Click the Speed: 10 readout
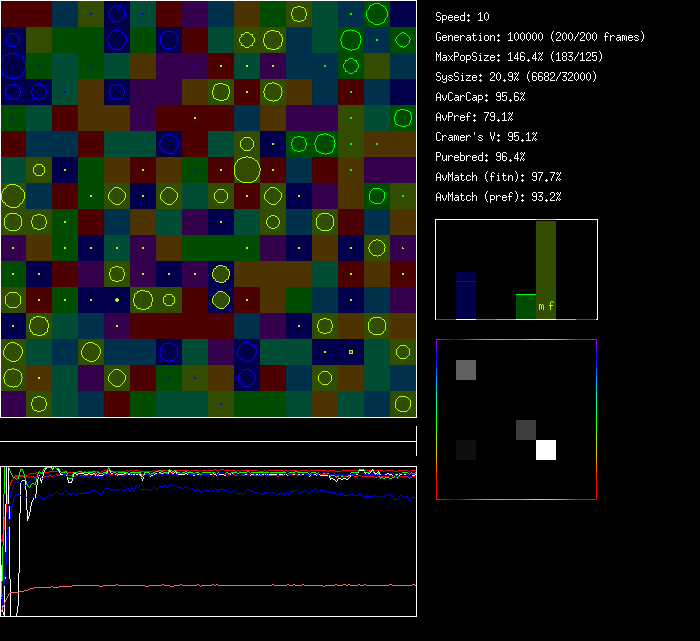This screenshot has height=641, width=700. [x=463, y=17]
